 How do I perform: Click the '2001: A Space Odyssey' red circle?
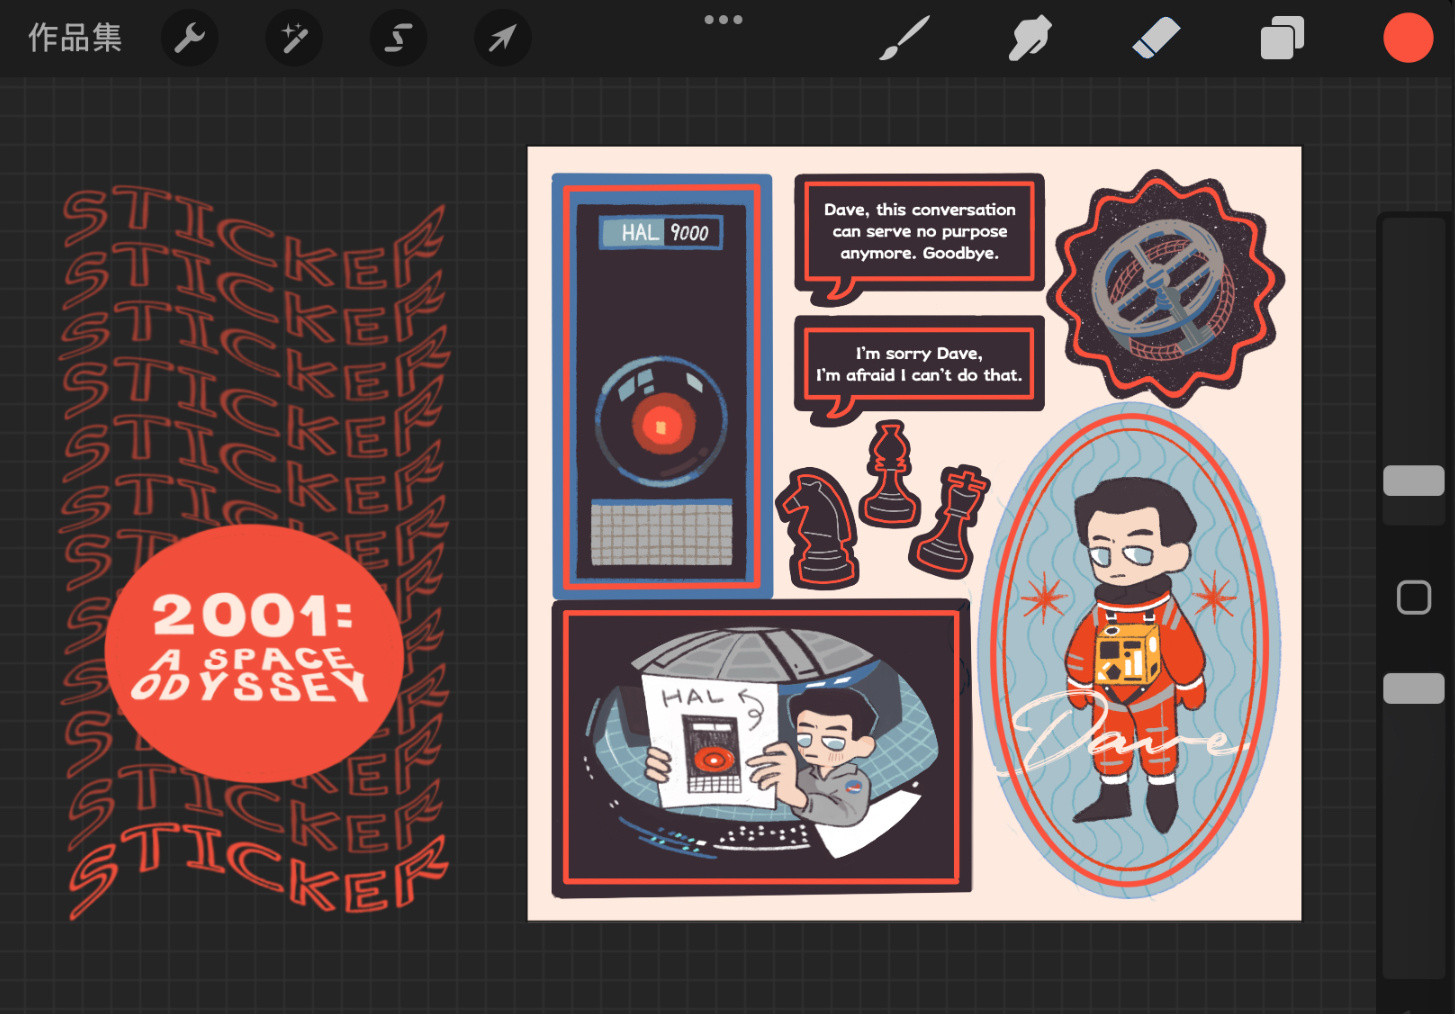click(254, 652)
